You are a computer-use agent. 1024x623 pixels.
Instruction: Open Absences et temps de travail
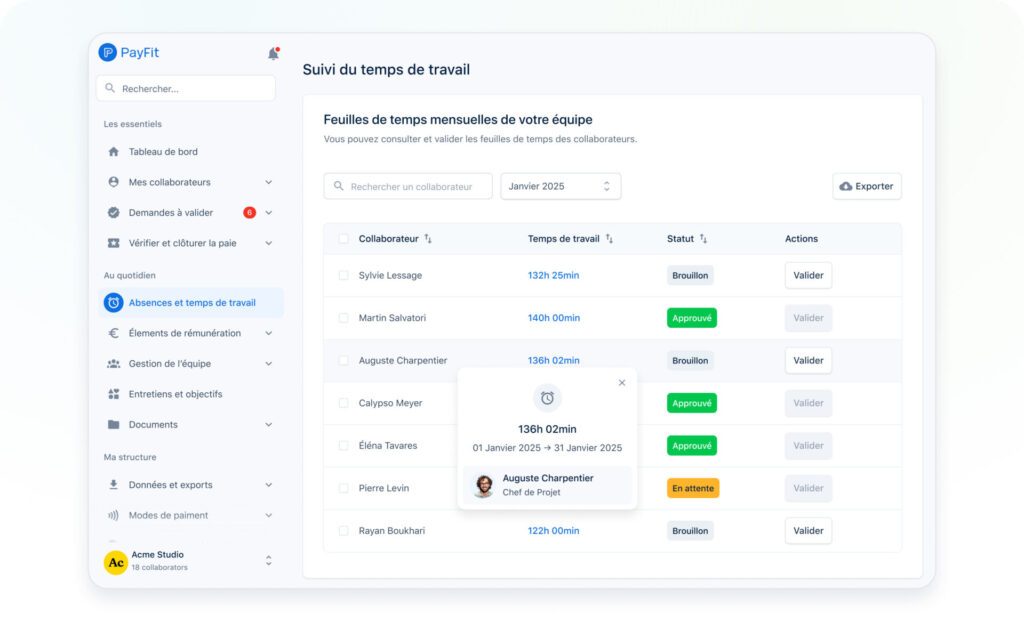tap(191, 303)
